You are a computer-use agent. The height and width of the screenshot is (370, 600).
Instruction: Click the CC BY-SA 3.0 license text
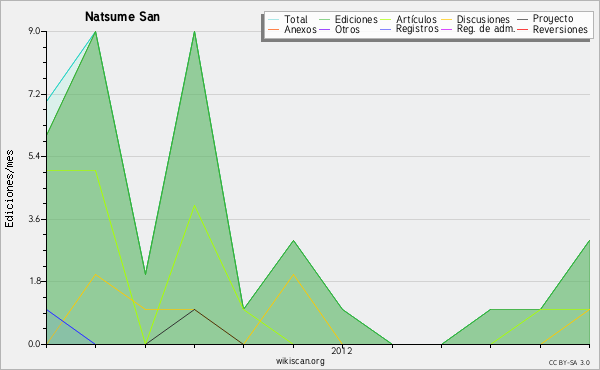click(x=569, y=363)
